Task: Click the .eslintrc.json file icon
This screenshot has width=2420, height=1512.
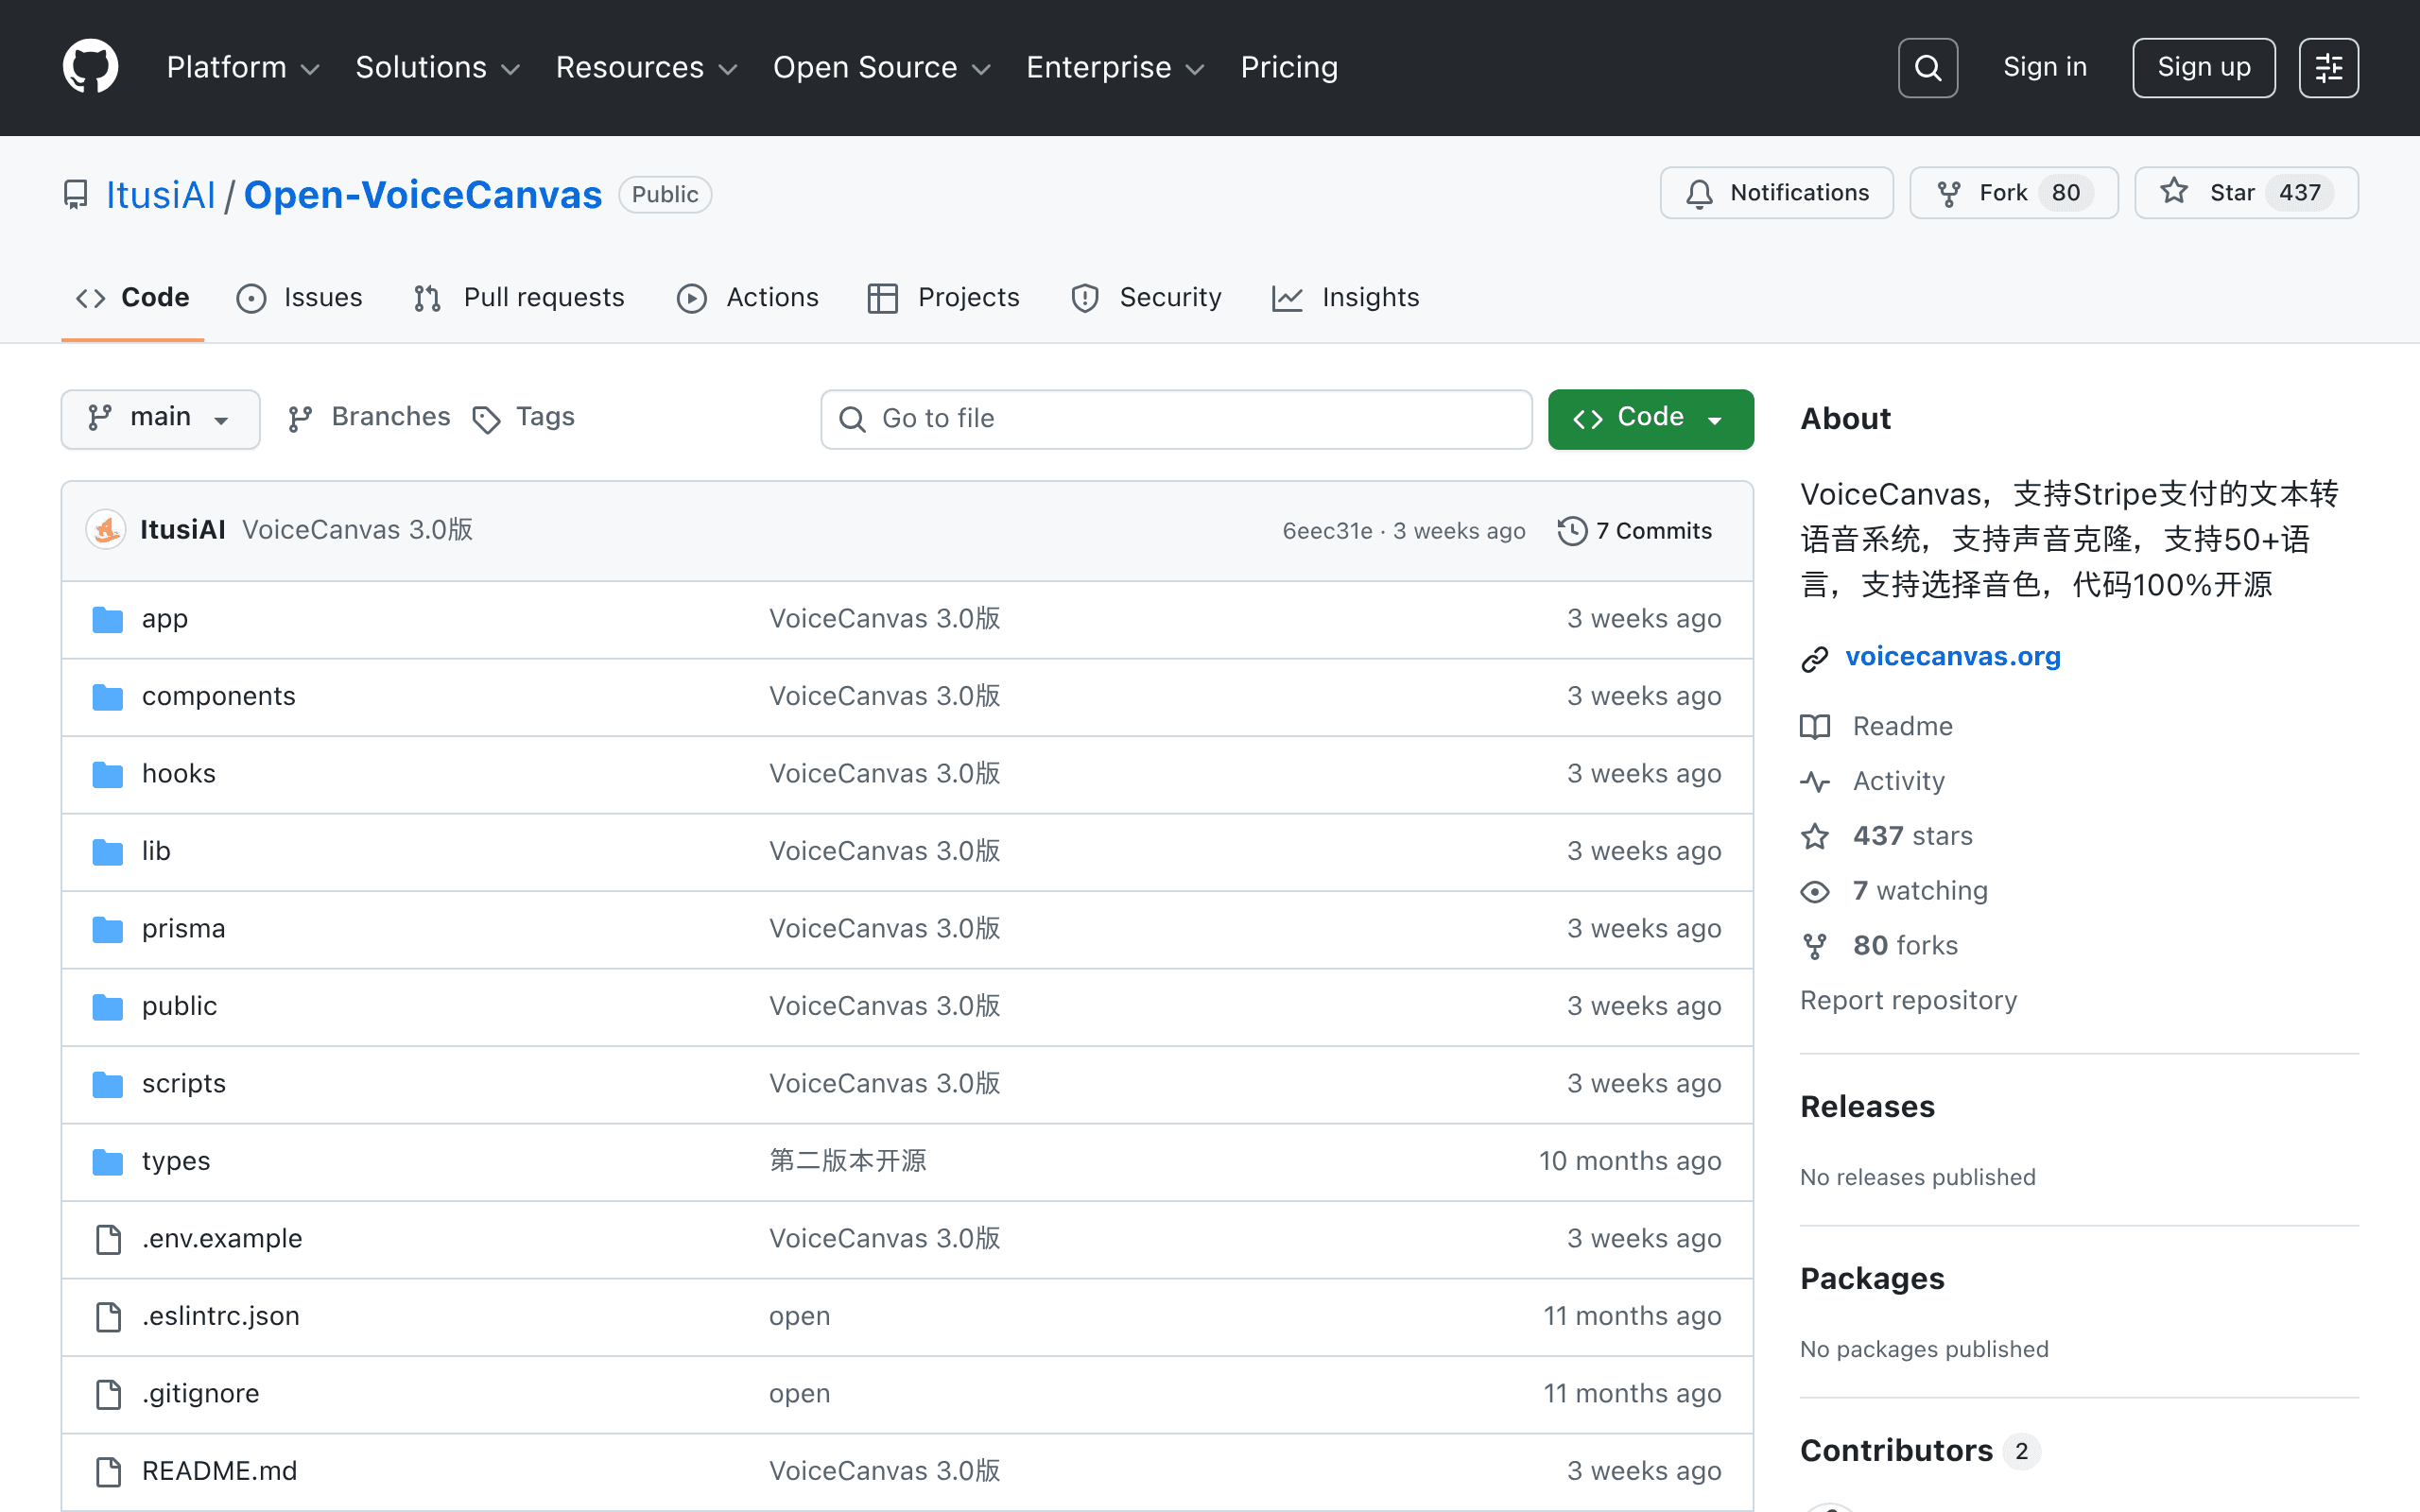Action: 108,1317
